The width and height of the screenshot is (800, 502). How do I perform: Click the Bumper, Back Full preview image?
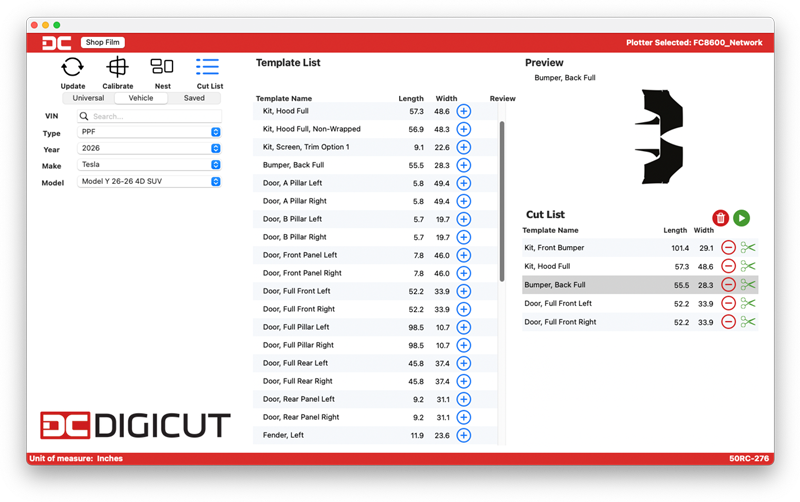659,137
